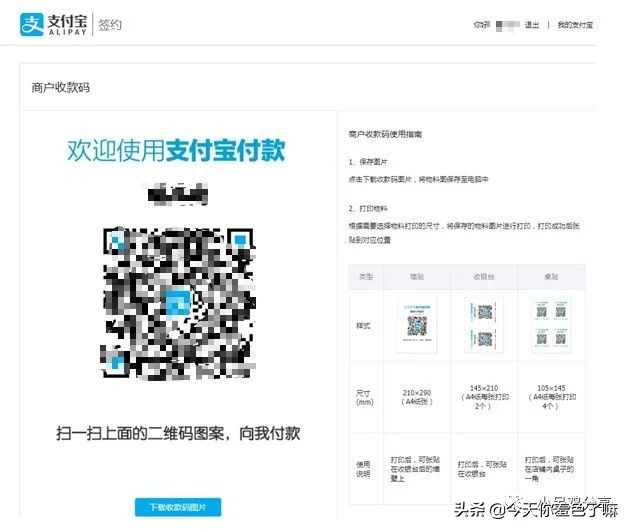This screenshot has width=632, height=532.
Task: Click the 使用说明 row label
Action: pos(363,469)
